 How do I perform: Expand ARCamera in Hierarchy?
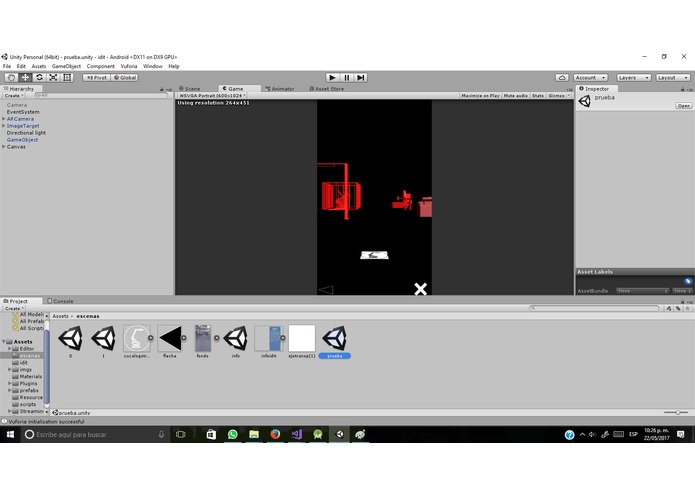[x=4, y=119]
